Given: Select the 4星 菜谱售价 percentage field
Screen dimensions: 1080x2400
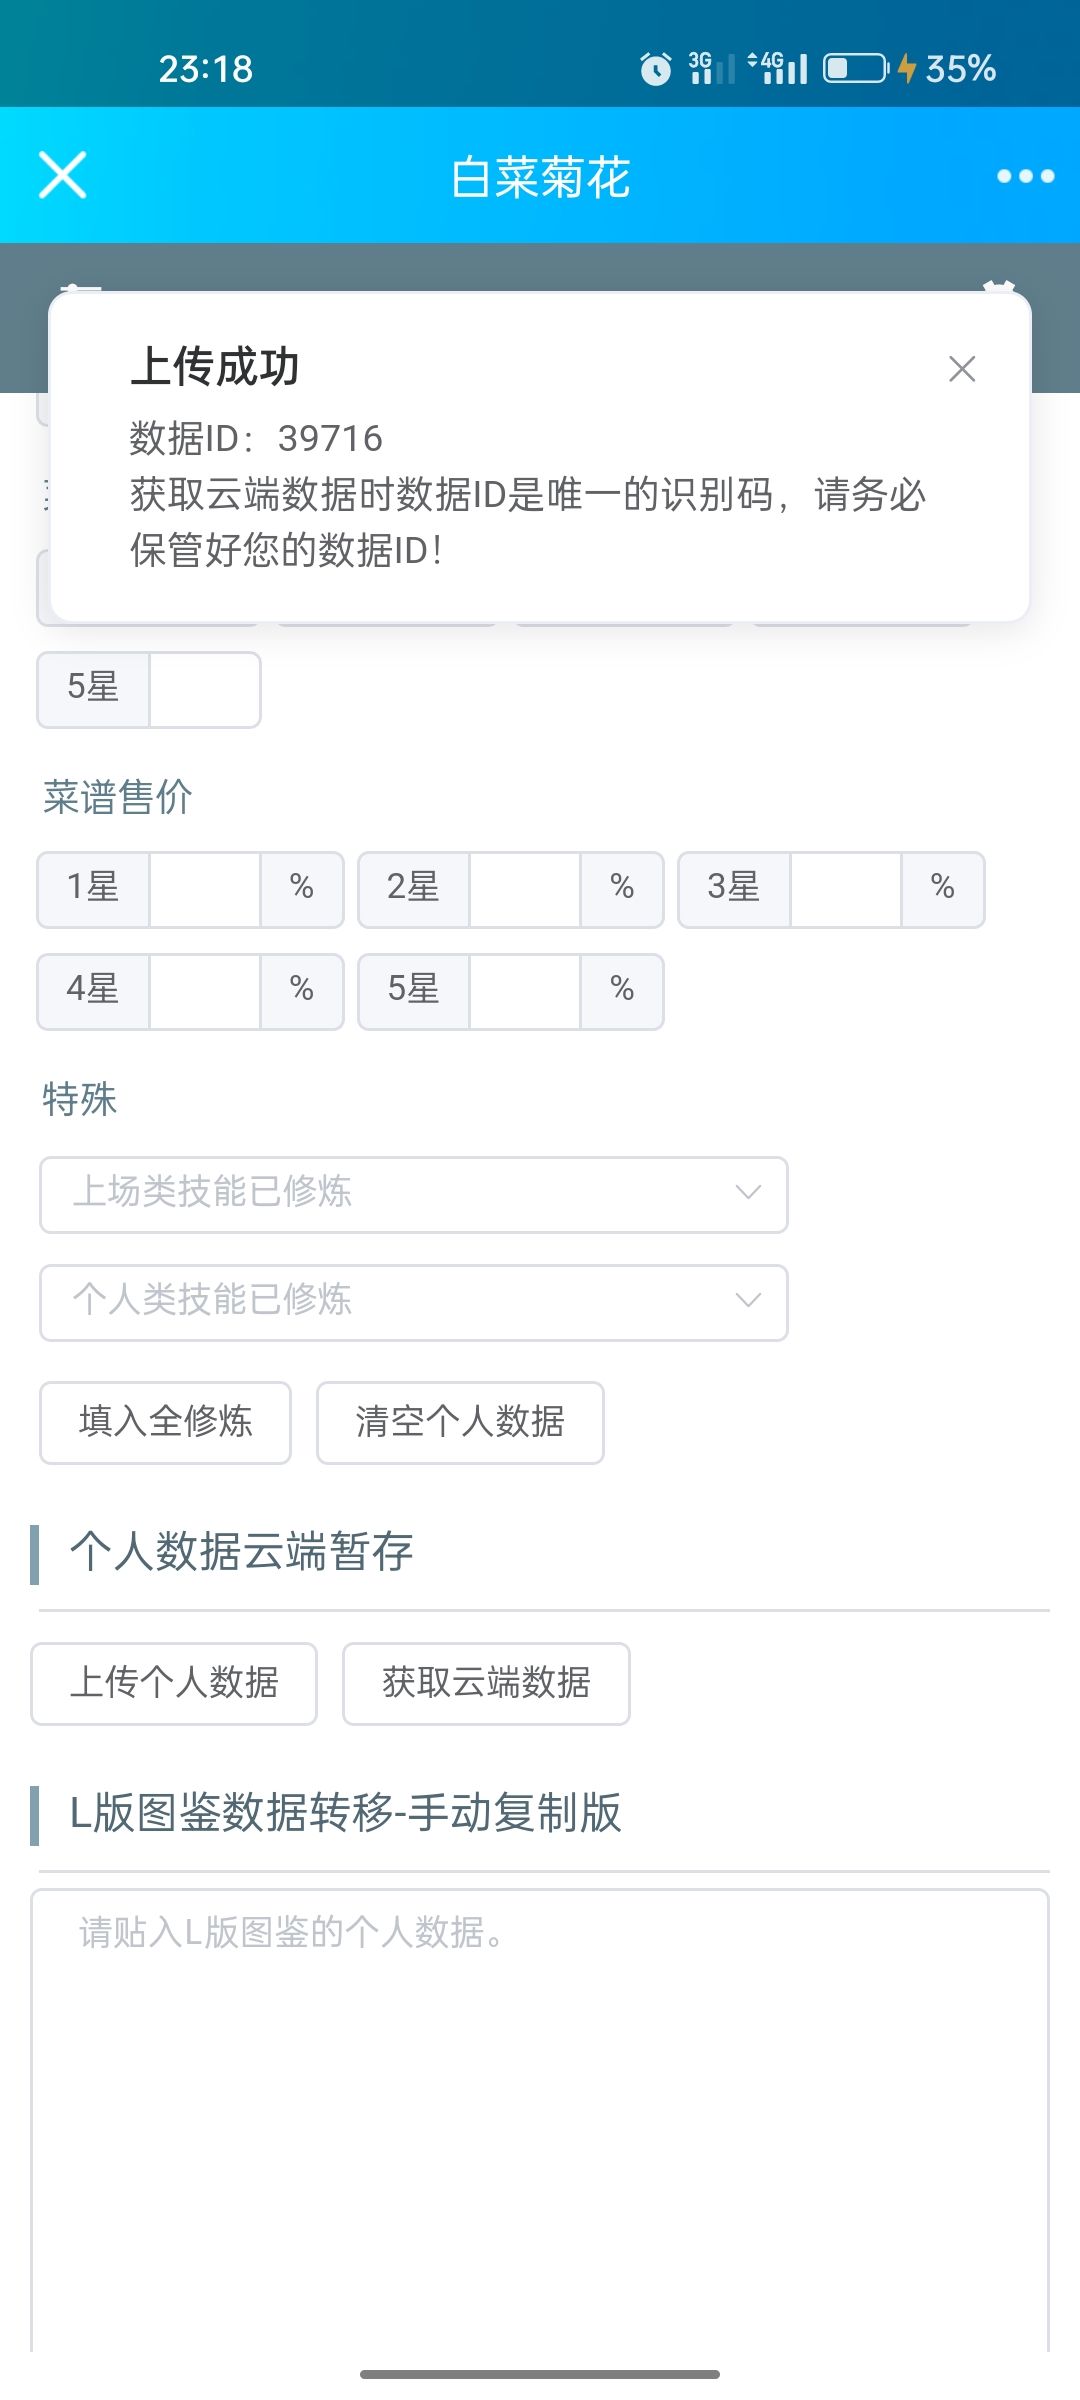Looking at the screenshot, I should 205,992.
